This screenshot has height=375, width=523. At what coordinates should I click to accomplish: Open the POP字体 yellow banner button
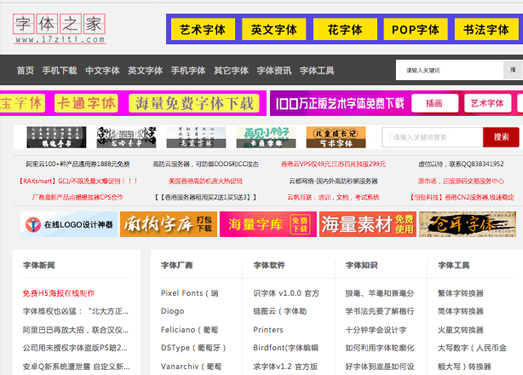pos(416,29)
